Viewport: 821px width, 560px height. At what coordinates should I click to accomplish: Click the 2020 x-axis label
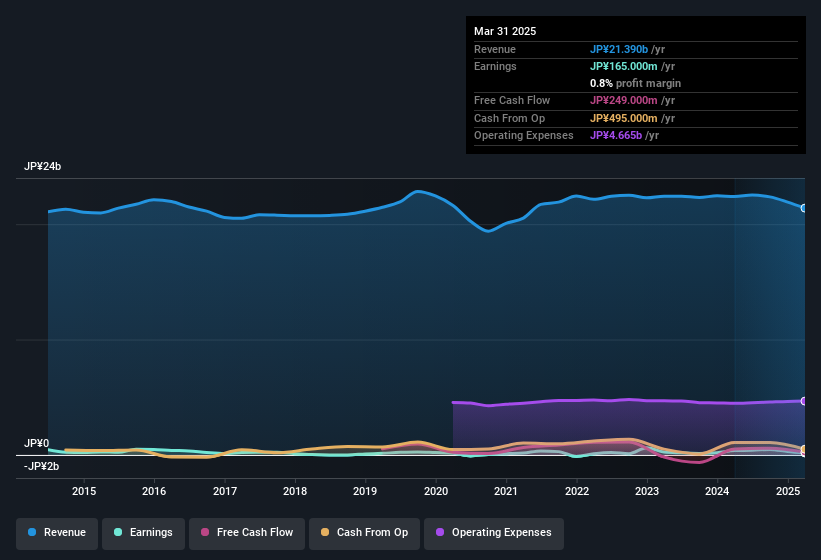pyautogui.click(x=436, y=491)
